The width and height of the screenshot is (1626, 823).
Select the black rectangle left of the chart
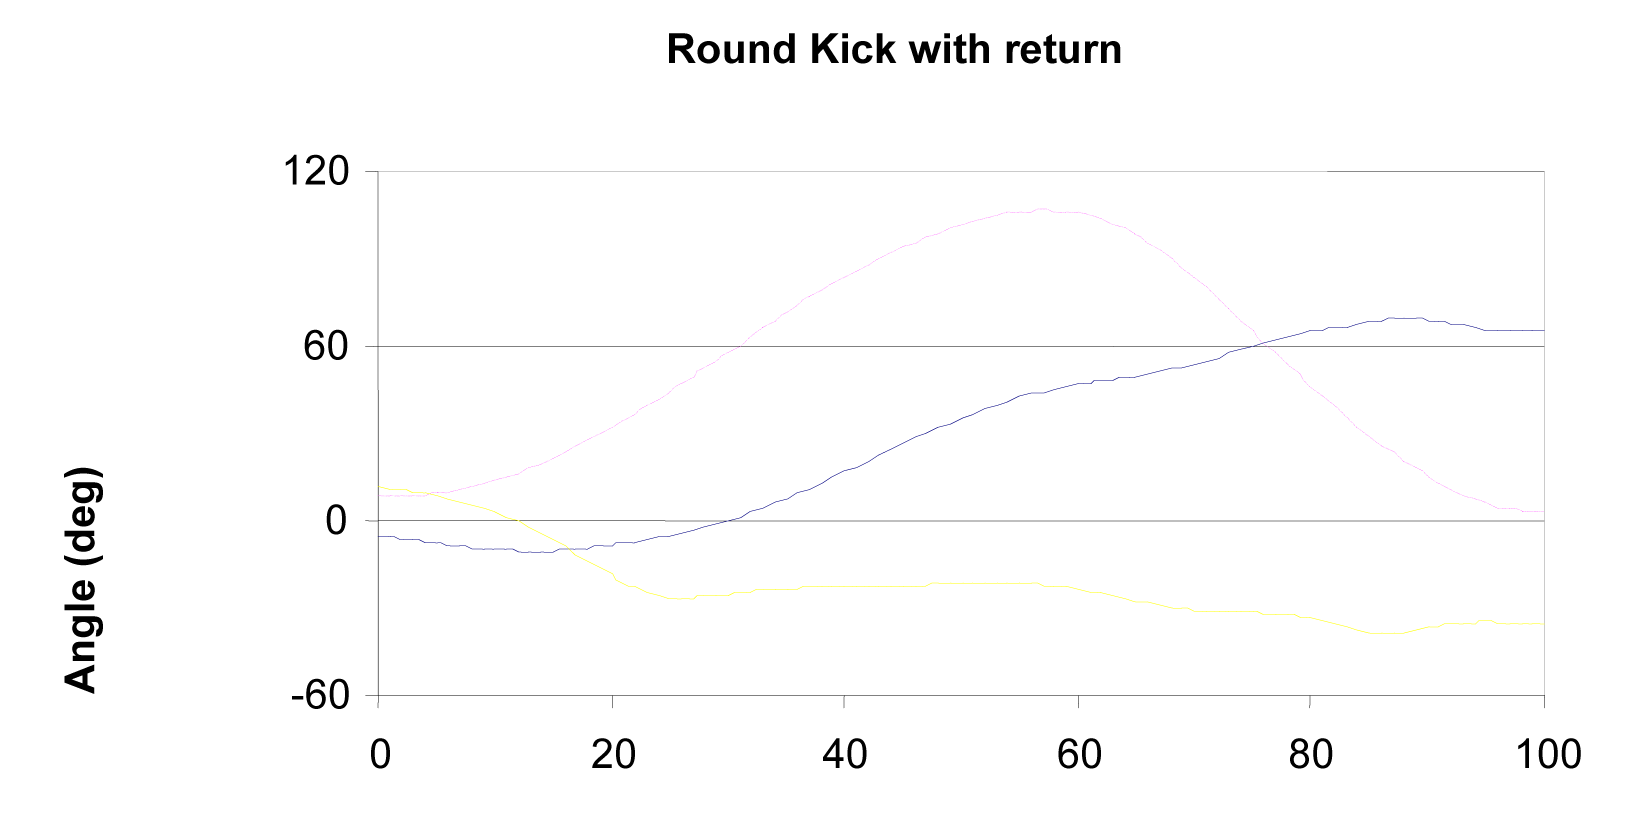coord(116,548)
